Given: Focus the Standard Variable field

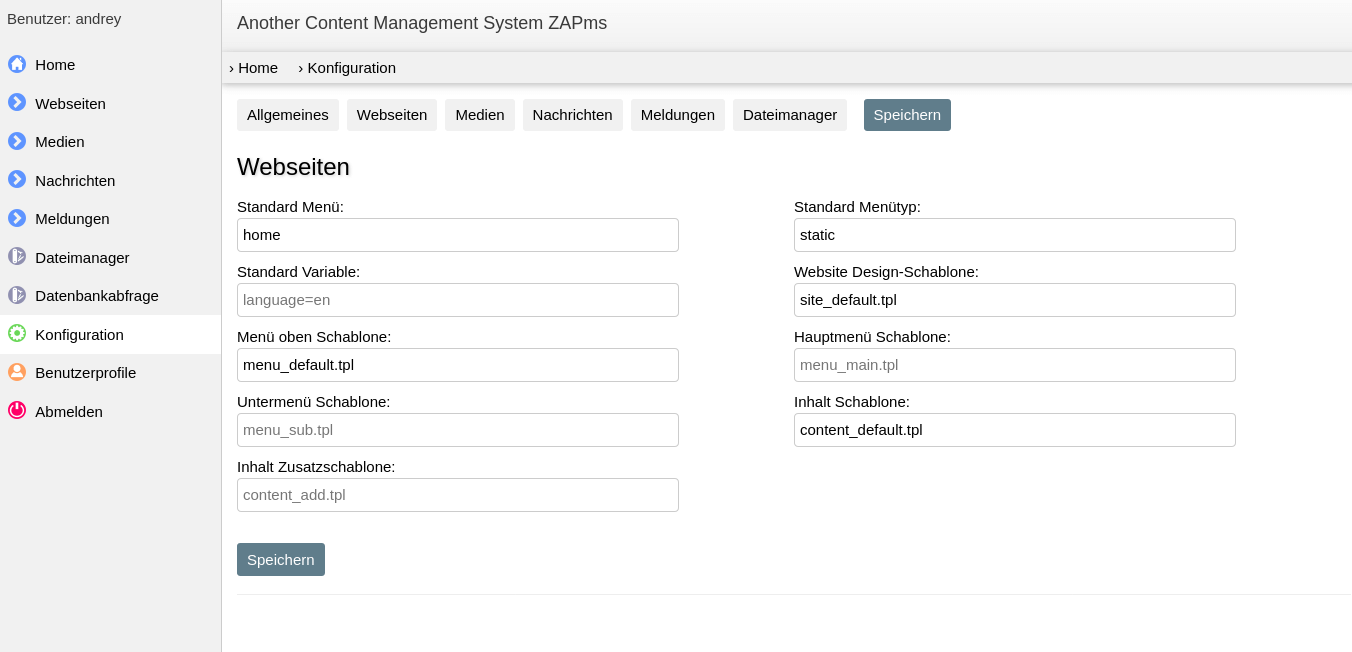Looking at the screenshot, I should click(x=458, y=300).
